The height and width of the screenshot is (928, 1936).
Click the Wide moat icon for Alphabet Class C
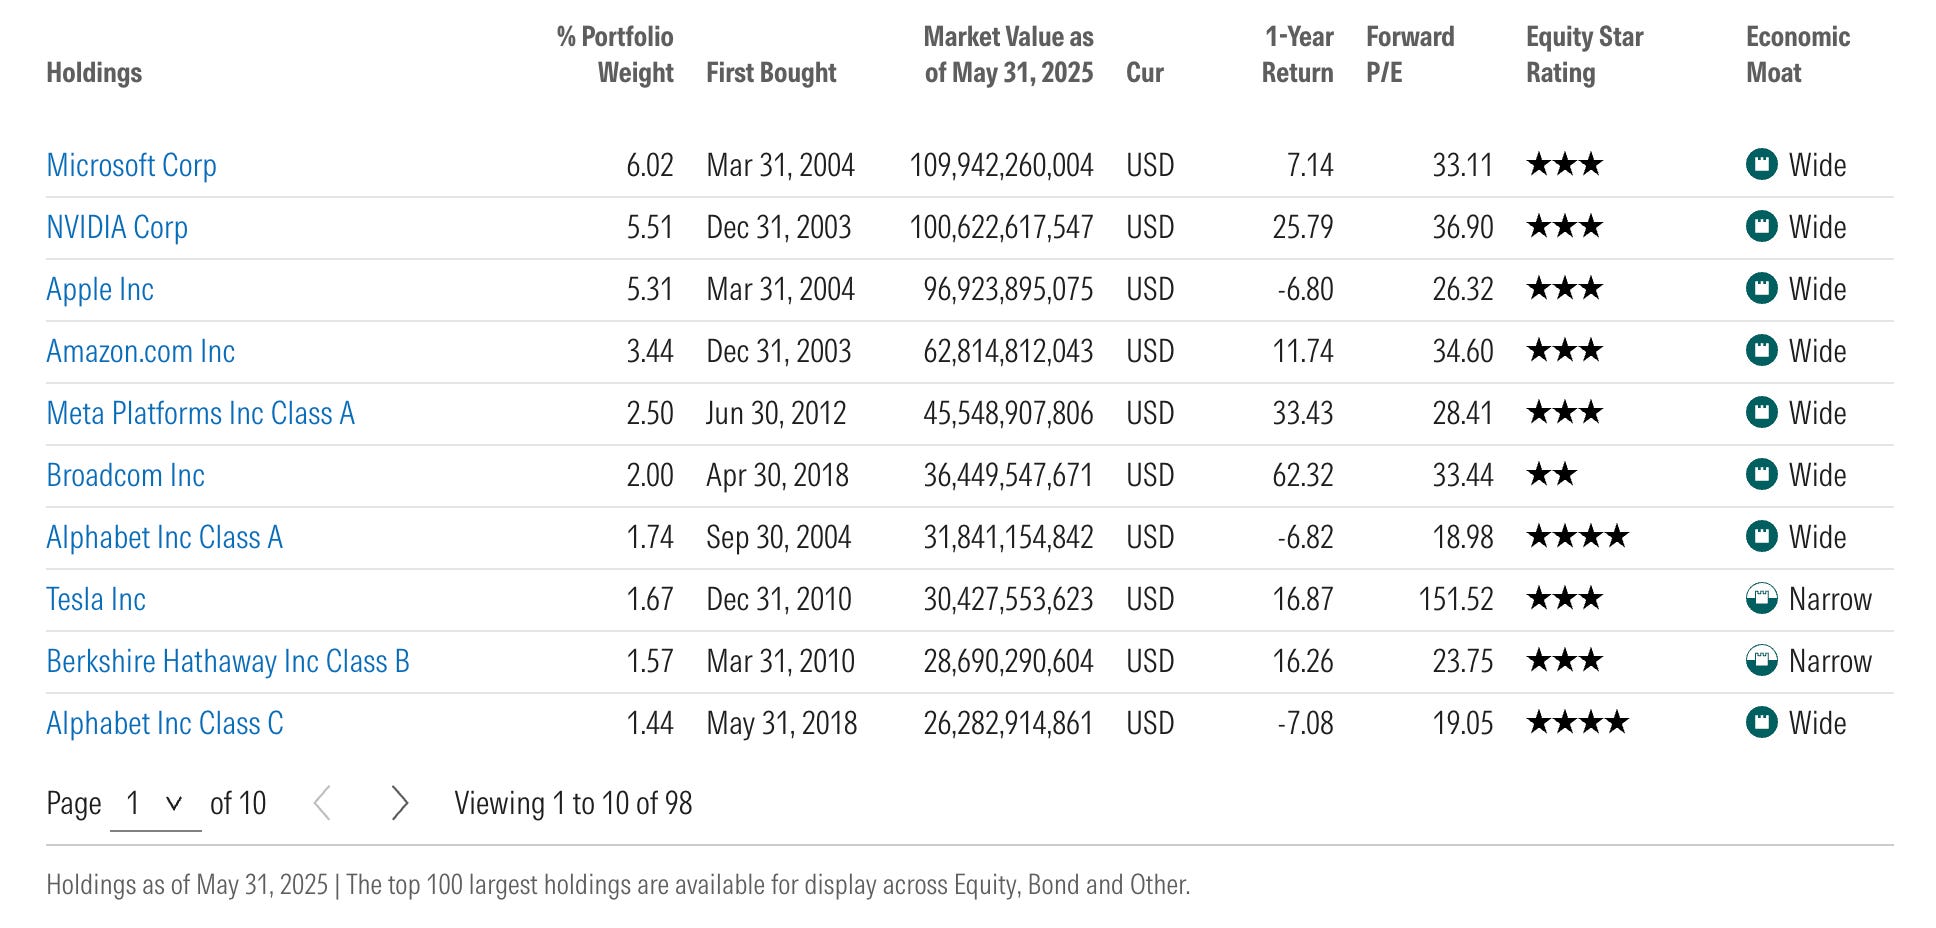1761,722
